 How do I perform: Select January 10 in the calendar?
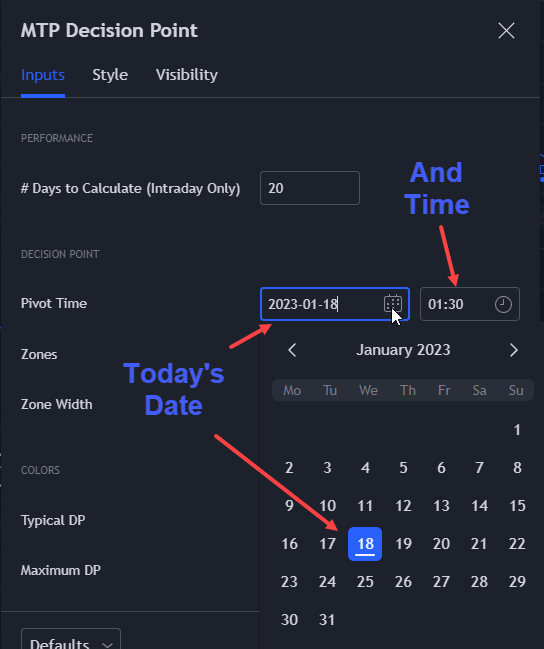(327, 506)
